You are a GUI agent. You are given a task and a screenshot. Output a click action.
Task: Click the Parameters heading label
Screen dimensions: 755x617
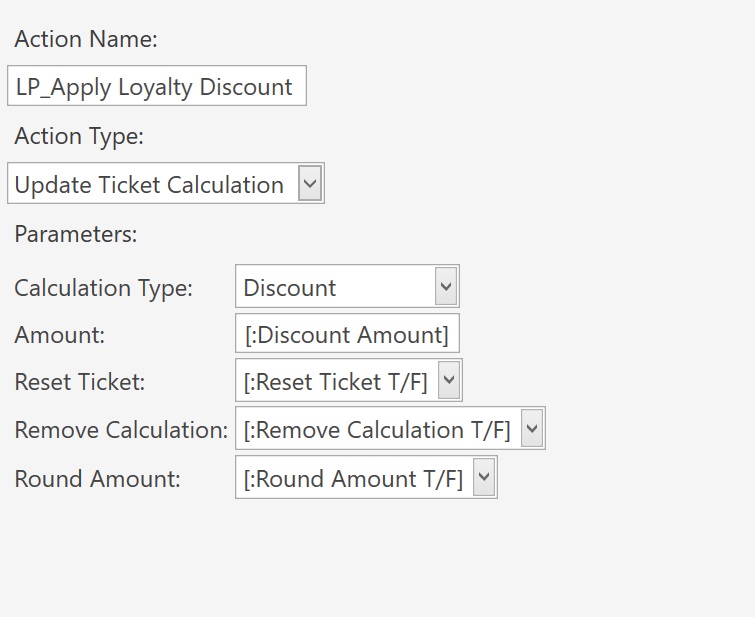click(x=76, y=234)
